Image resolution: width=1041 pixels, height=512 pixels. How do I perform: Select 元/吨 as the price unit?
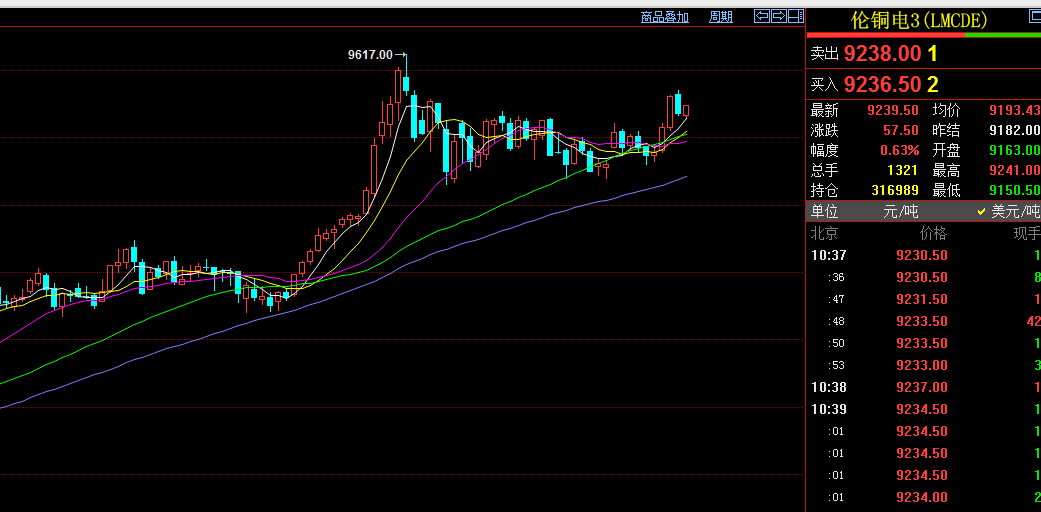pyautogui.click(x=900, y=212)
